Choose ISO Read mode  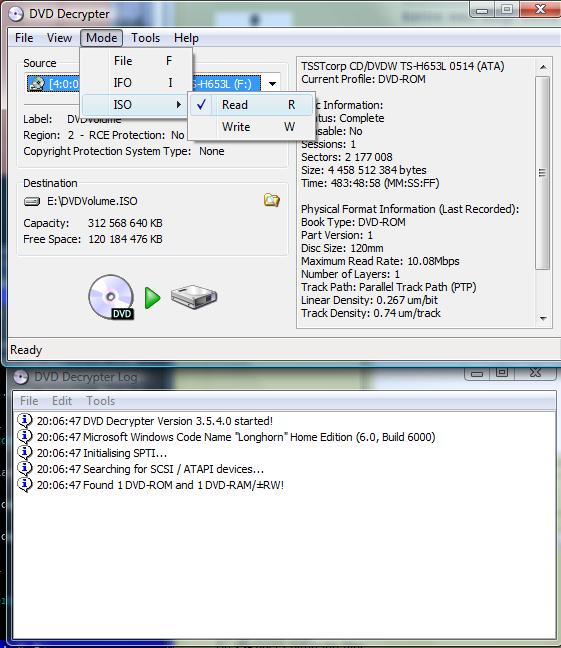[251, 105]
